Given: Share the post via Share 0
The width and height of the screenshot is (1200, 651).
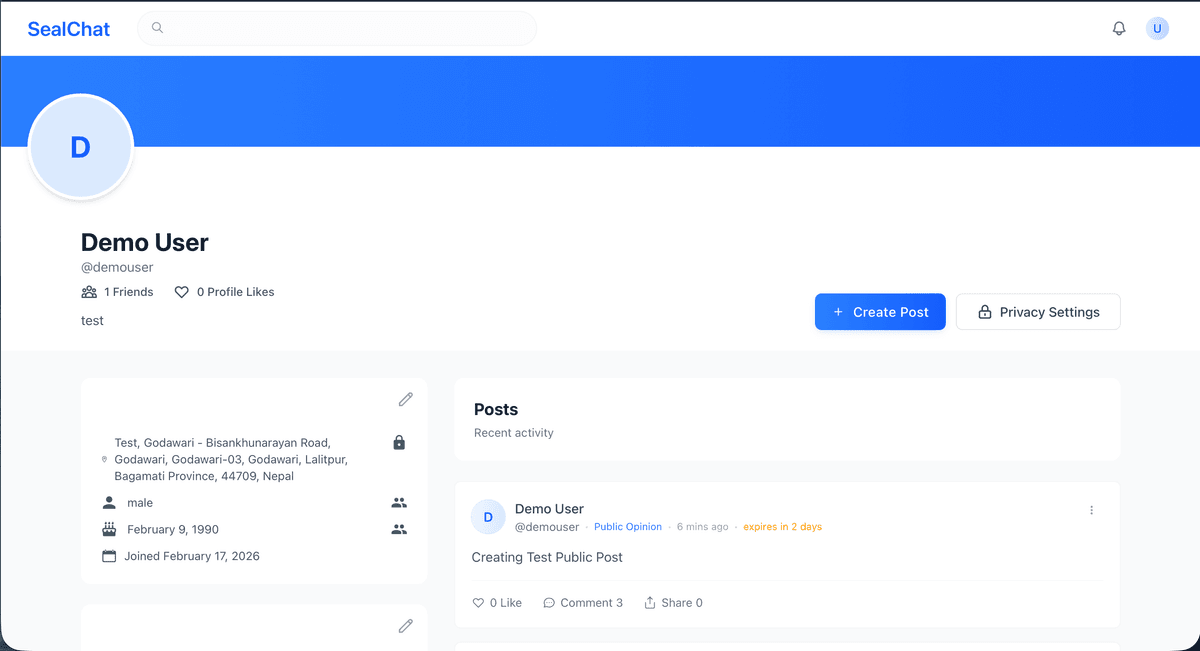Looking at the screenshot, I should 673,603.
